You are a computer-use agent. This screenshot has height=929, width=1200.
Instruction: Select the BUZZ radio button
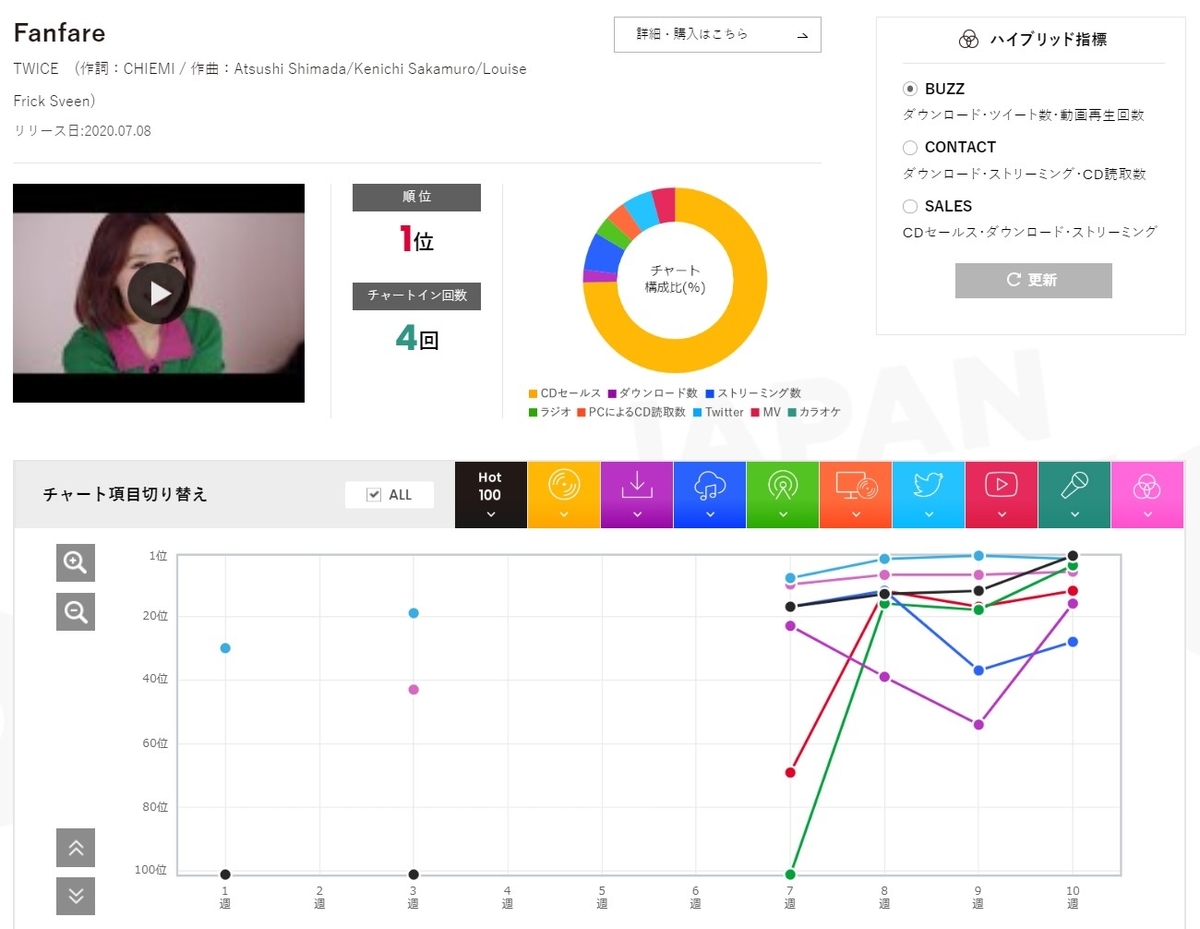click(910, 89)
